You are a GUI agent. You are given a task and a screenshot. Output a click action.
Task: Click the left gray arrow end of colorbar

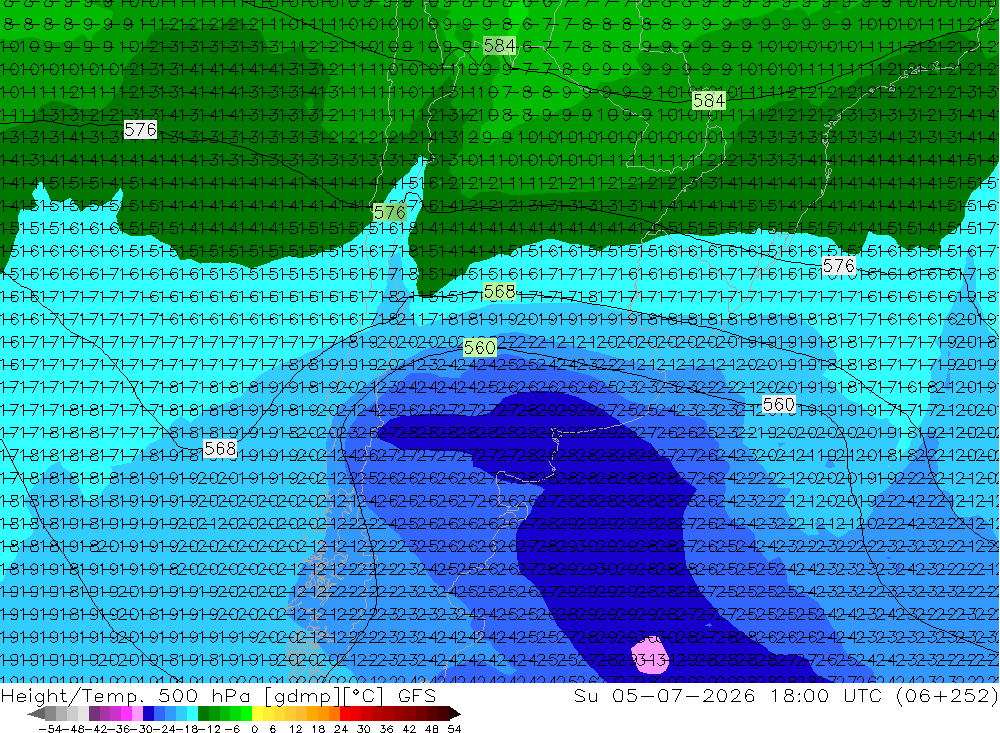36,713
